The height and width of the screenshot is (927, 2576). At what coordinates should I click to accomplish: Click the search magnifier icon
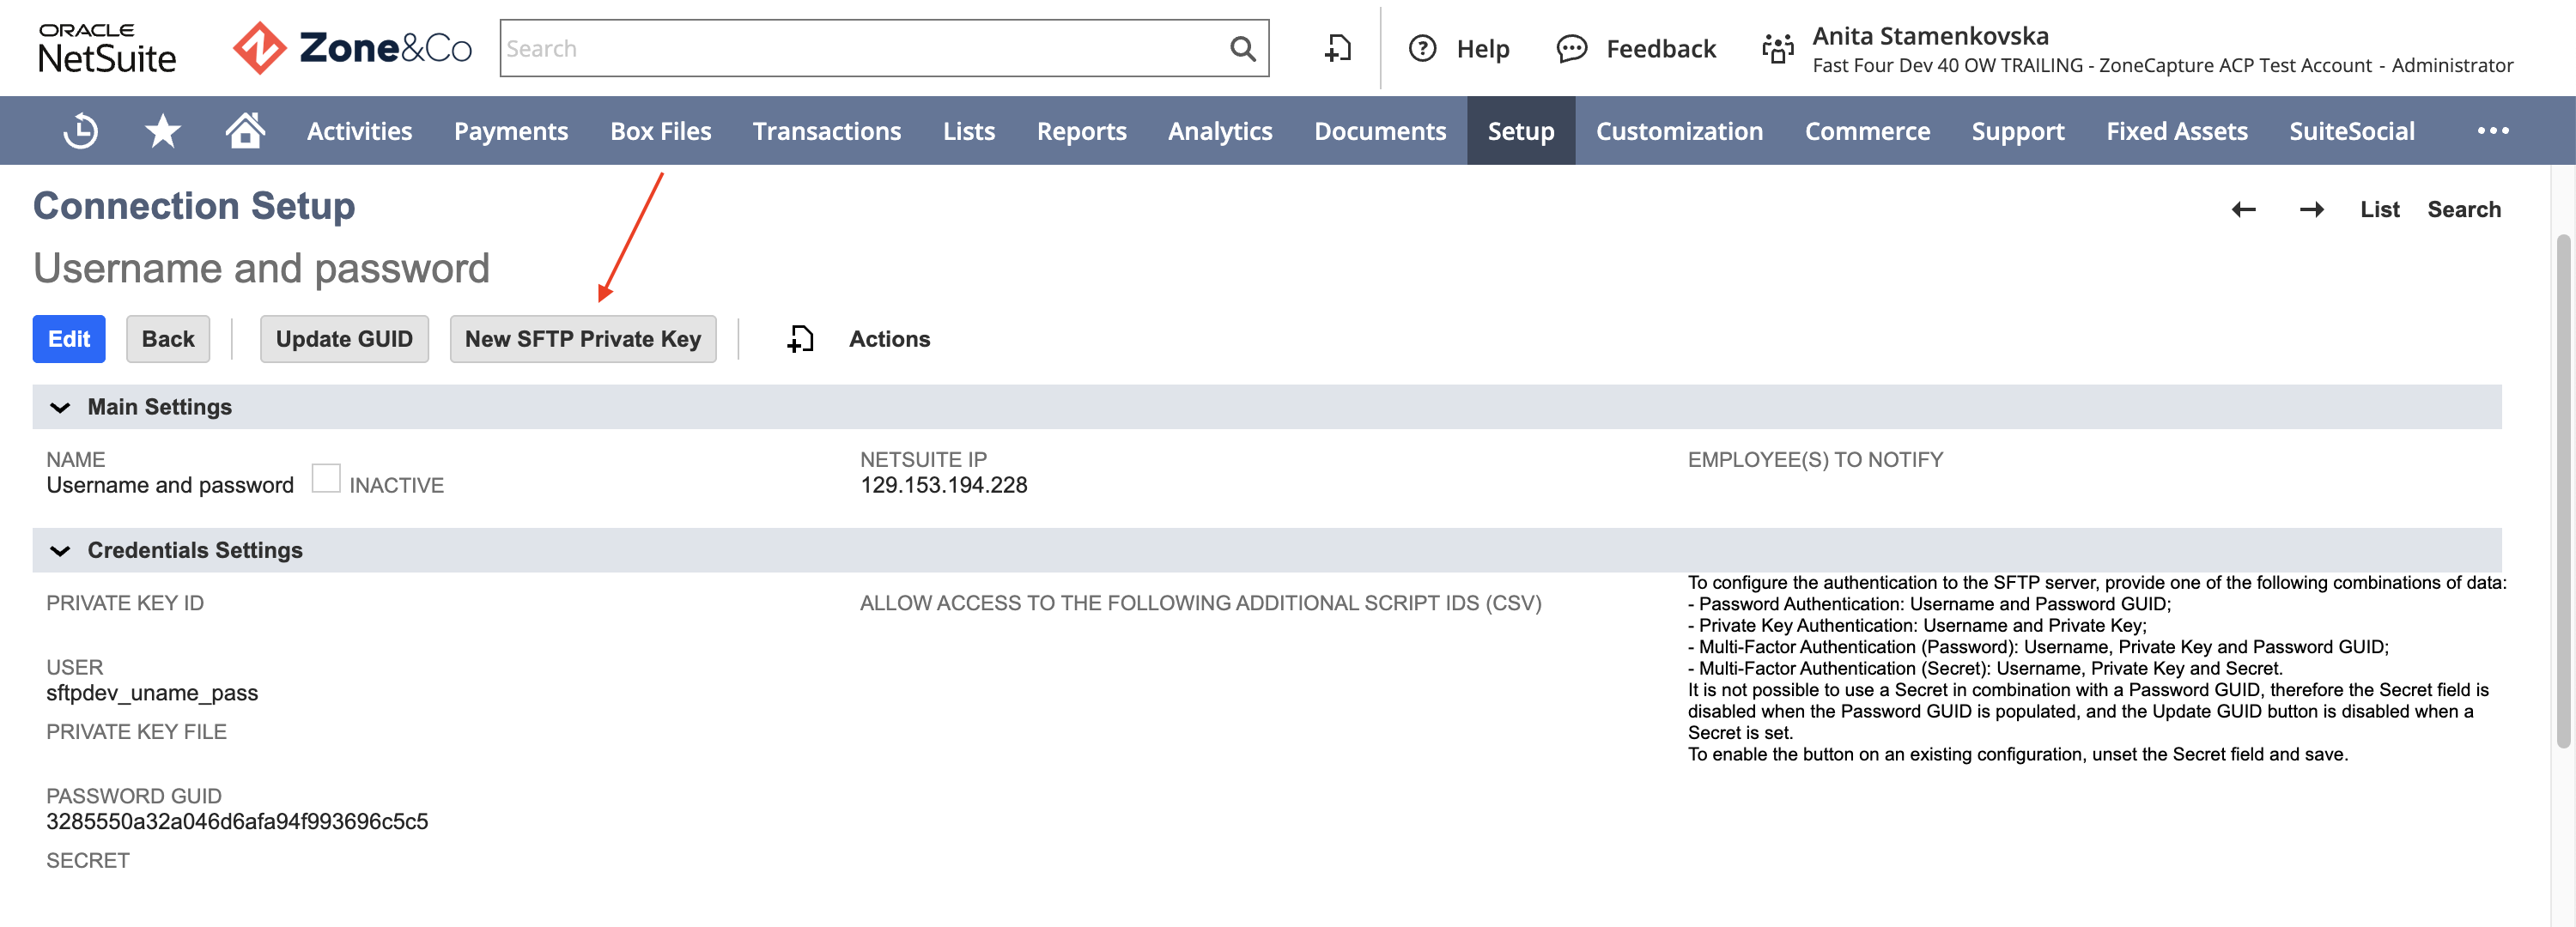(x=1242, y=48)
